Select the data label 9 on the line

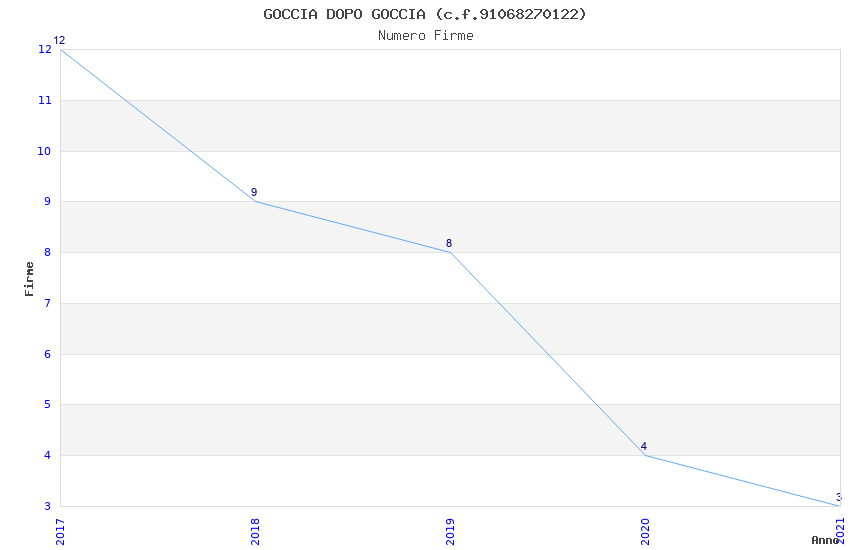pos(254,192)
